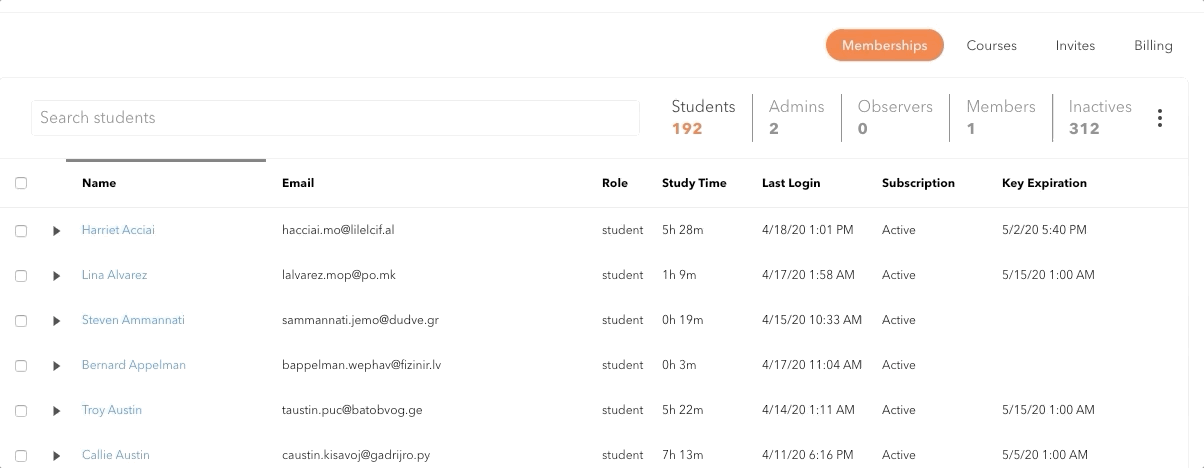Tick the checkbox beside Troy Austin
This screenshot has height=468, width=1204.
[x=21, y=411]
